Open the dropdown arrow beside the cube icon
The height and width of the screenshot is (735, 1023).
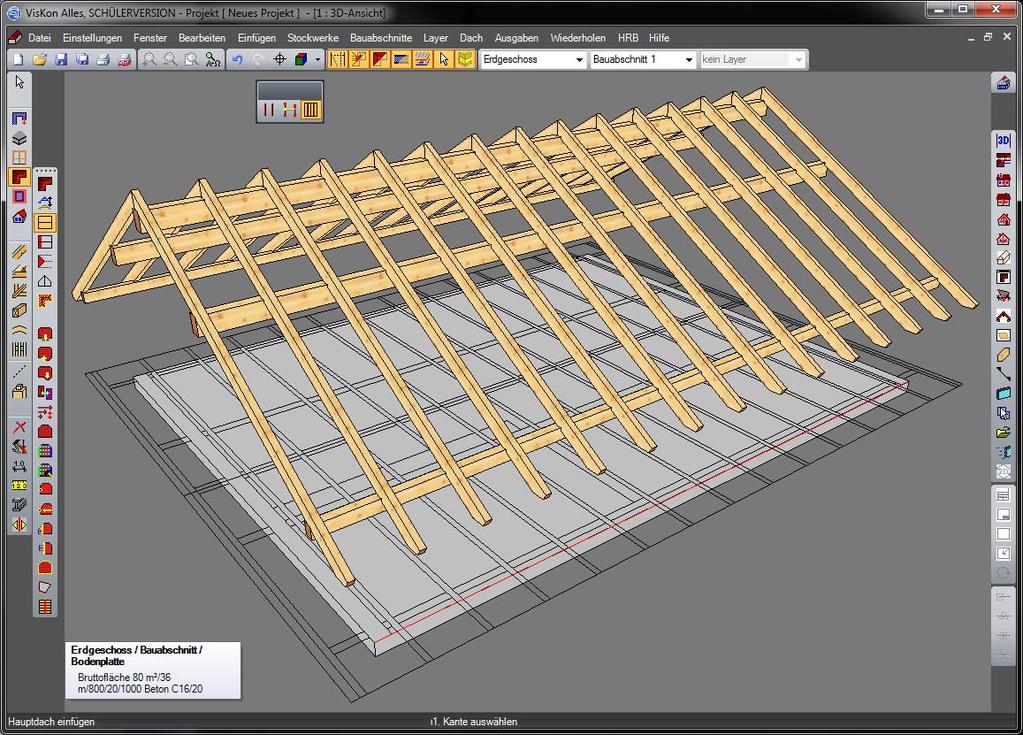318,60
